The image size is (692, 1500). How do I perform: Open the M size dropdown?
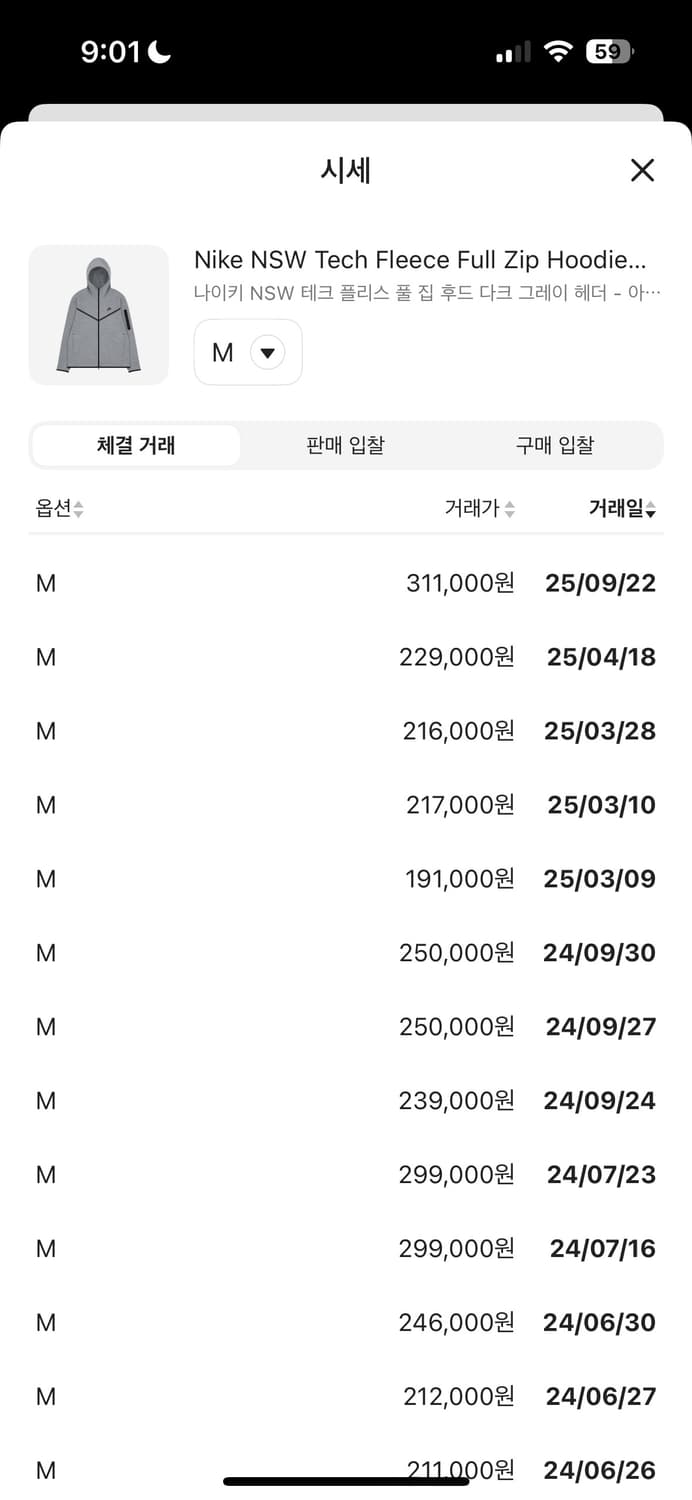pos(248,352)
